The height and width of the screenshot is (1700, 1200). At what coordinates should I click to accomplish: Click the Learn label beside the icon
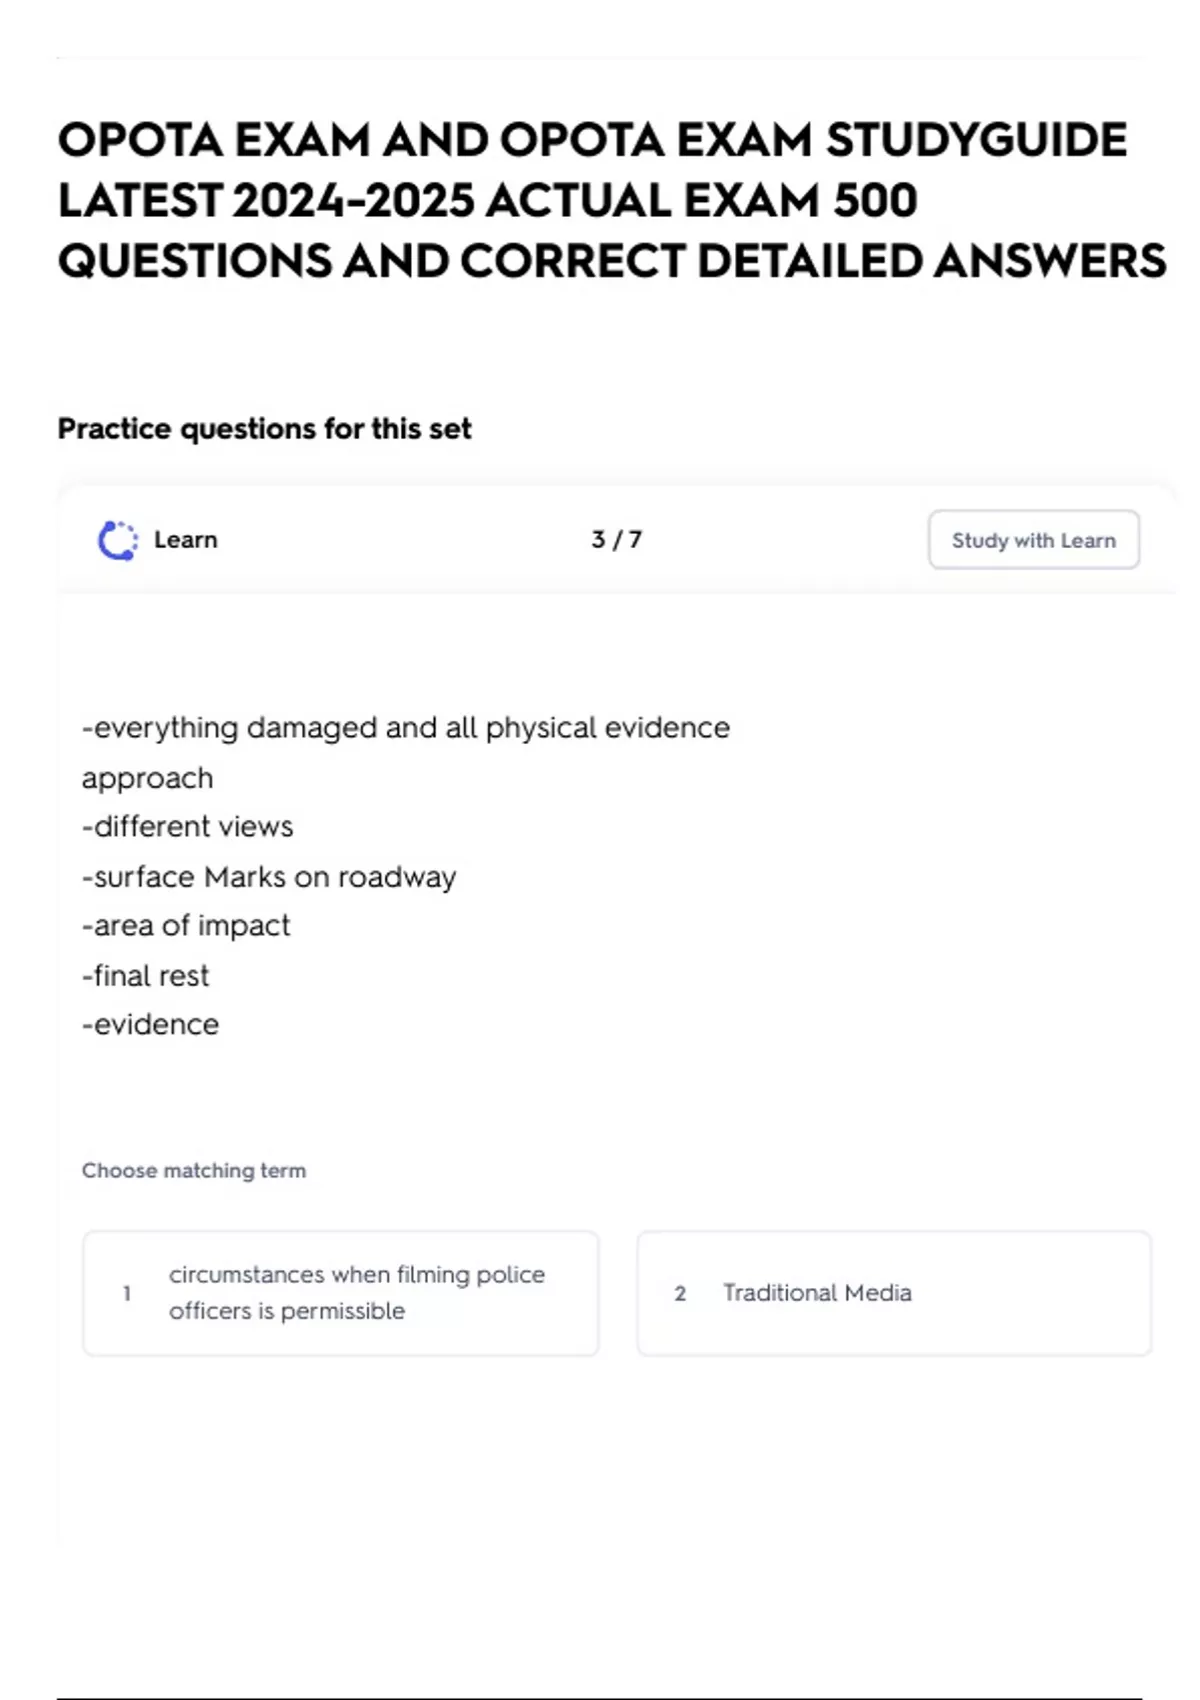[186, 540]
